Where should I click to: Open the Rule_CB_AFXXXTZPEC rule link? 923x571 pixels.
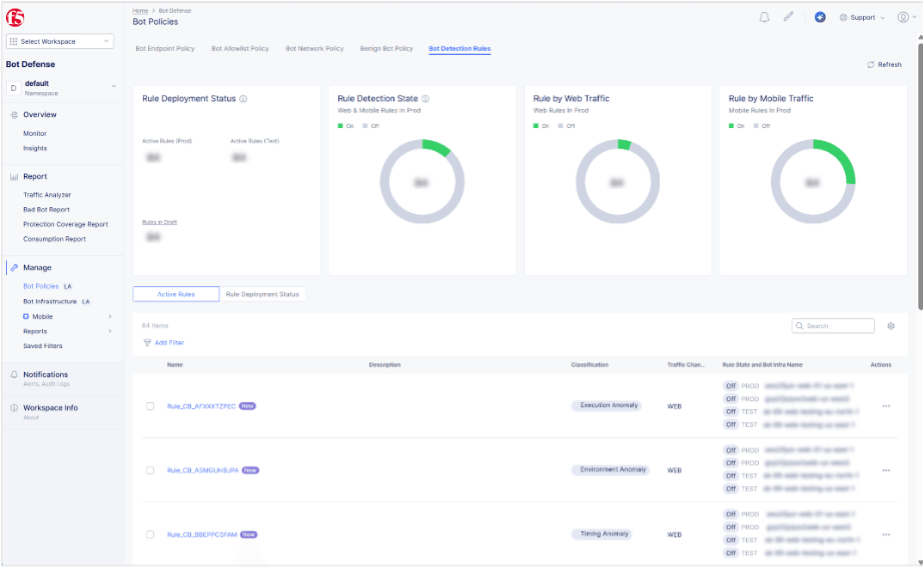click(x=201, y=407)
